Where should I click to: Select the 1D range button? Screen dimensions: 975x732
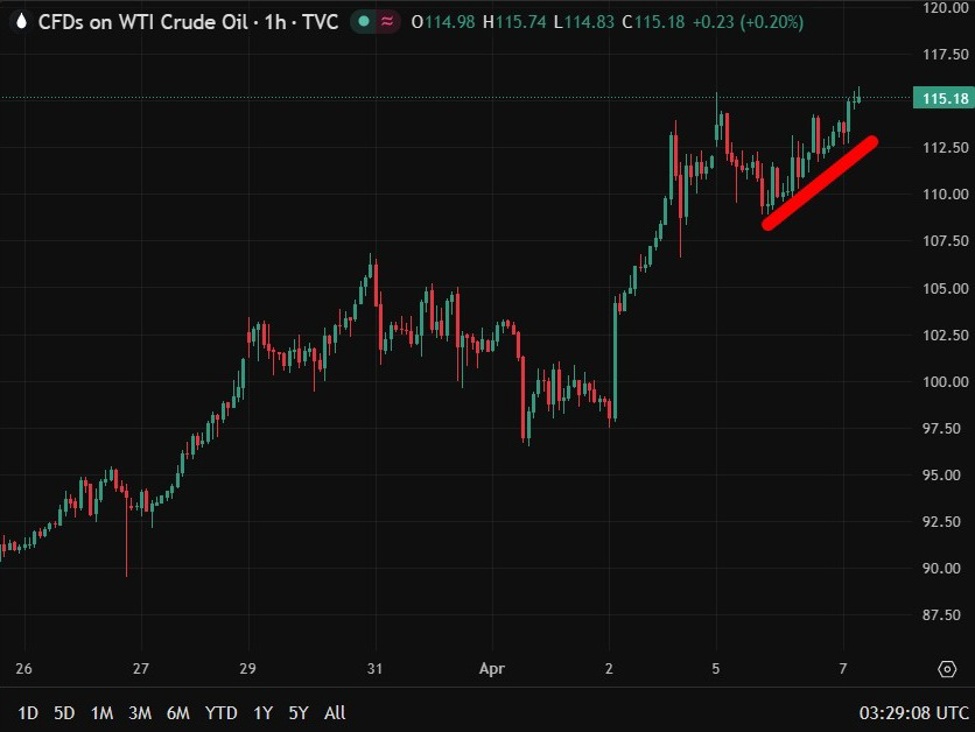pyautogui.click(x=27, y=713)
